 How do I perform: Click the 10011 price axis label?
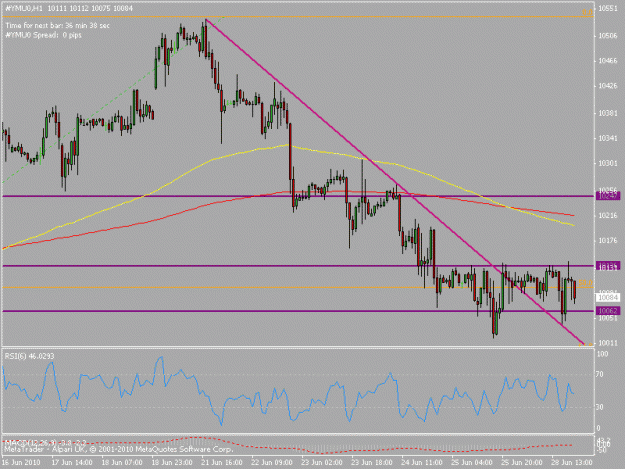pyautogui.click(x=608, y=343)
